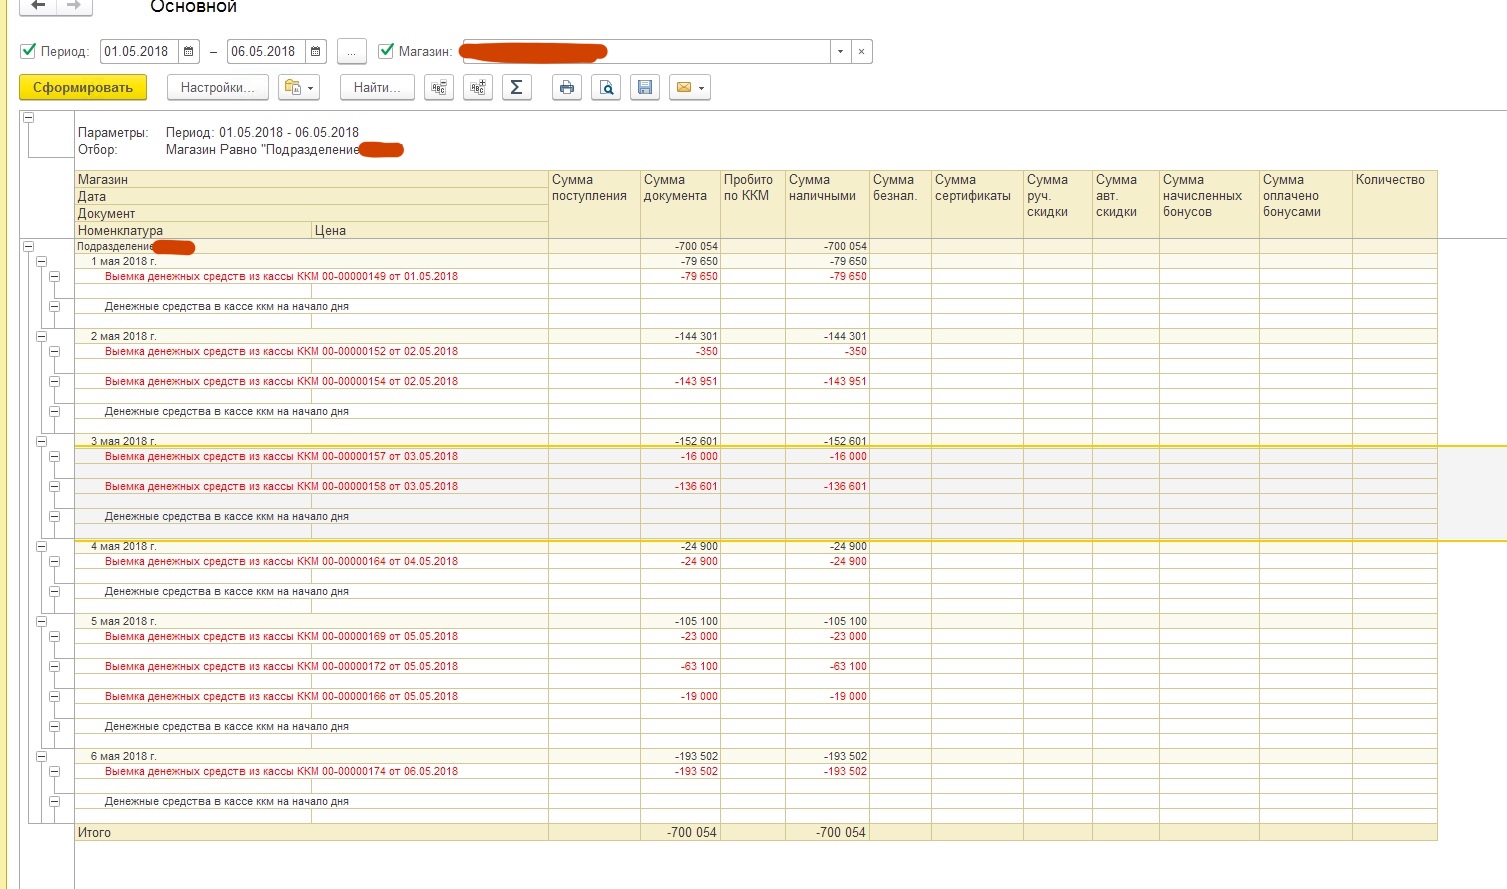Toggle the Период checkbox
Image resolution: width=1507 pixels, height=889 pixels.
pos(29,51)
